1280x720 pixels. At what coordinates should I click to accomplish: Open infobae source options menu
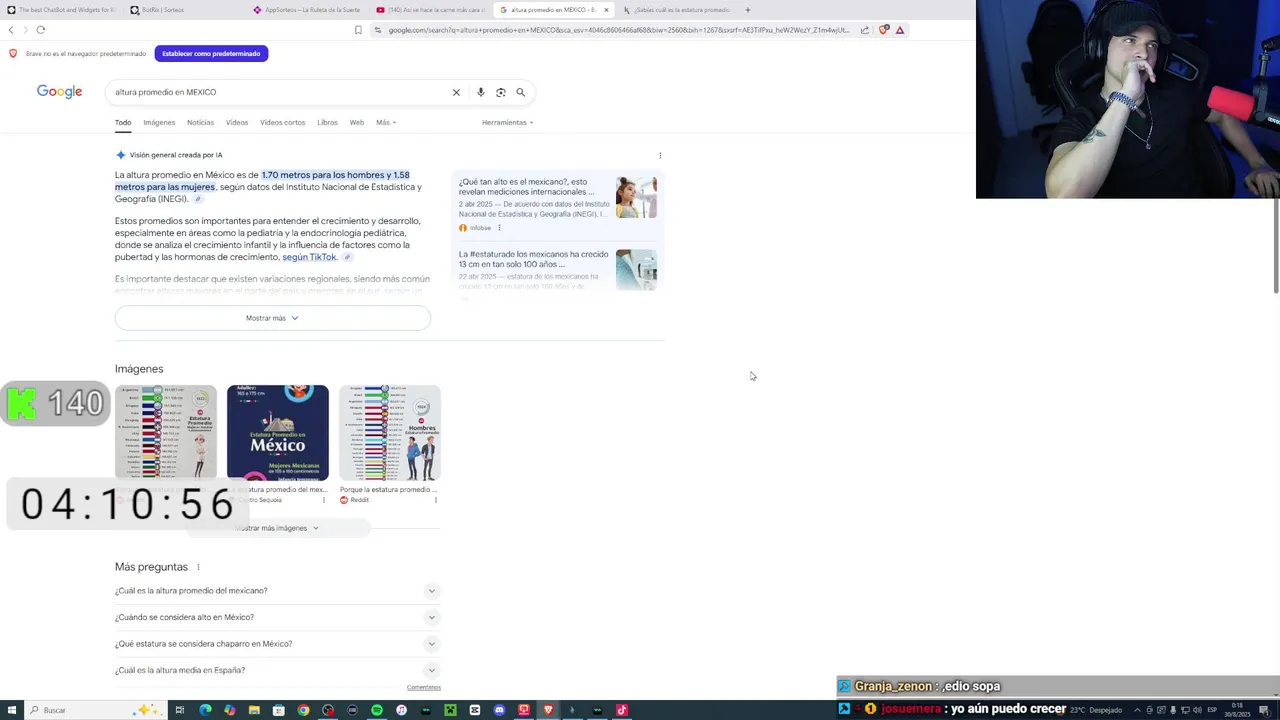(499, 228)
